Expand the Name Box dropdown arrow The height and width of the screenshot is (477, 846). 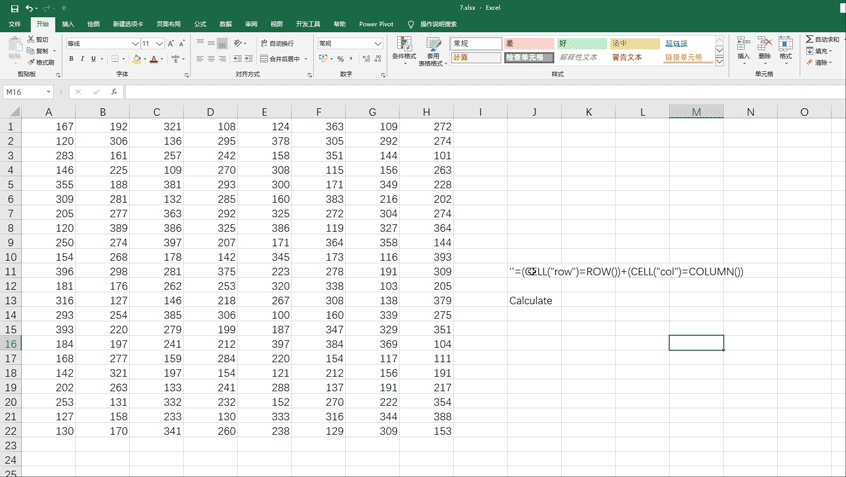49,92
